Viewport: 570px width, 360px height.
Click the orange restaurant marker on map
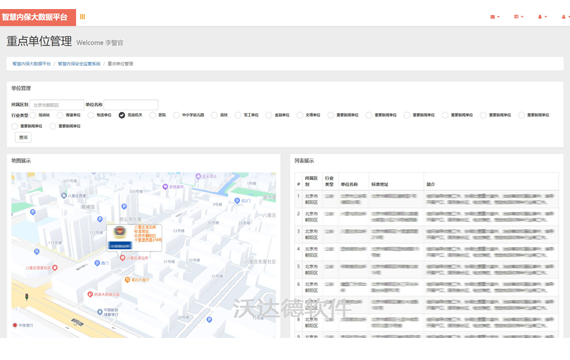point(127,280)
